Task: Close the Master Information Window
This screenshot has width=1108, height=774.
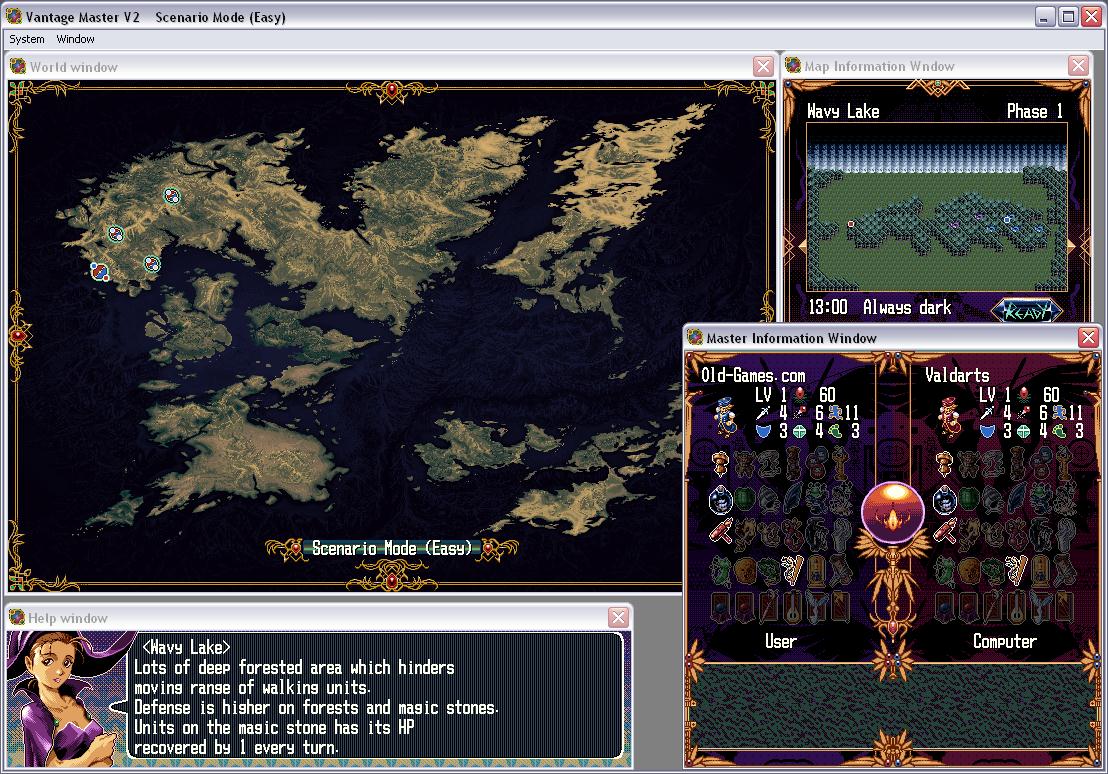Action: 1089,338
